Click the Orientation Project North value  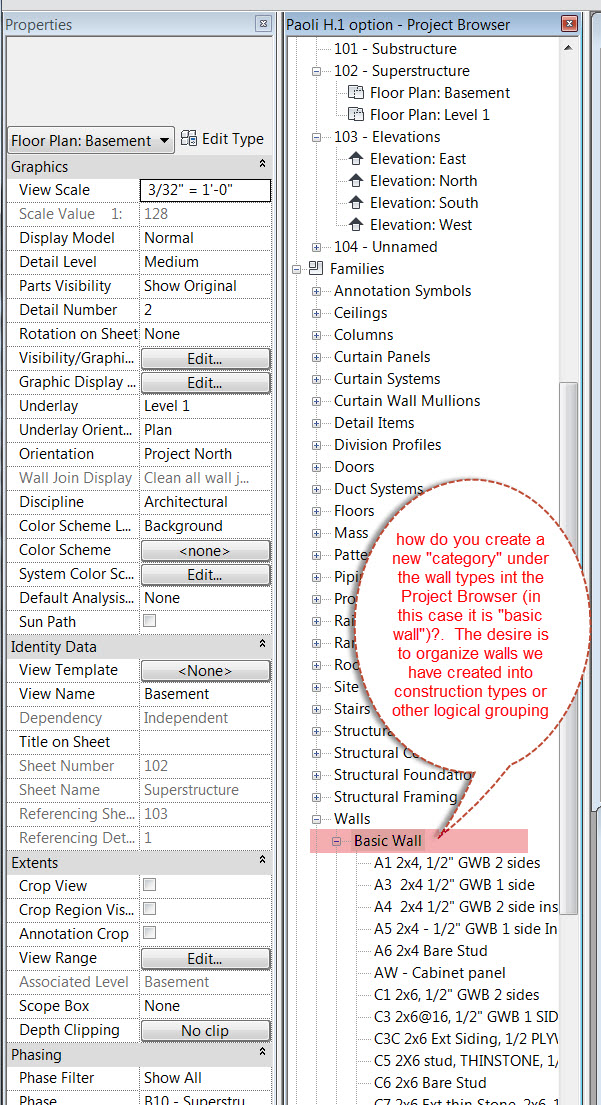tap(206, 454)
